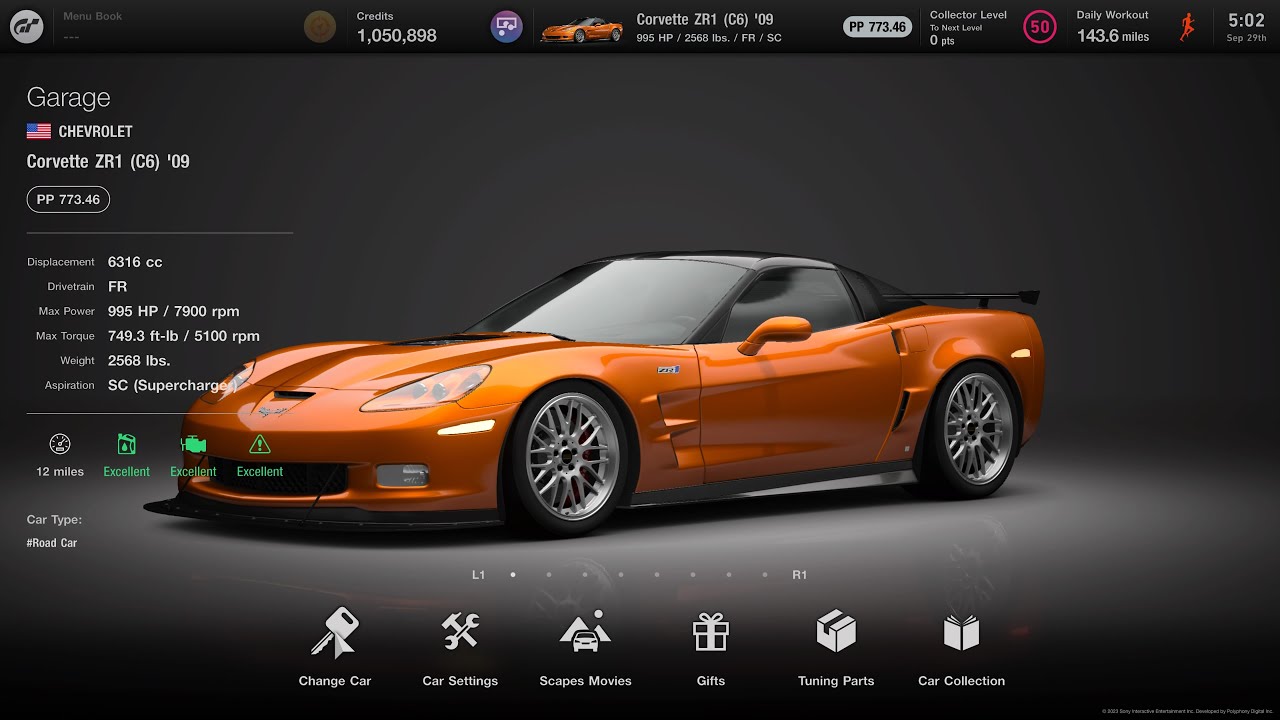Screen dimensions: 1280x720
Task: Click the oil condition icon
Action: [127, 444]
